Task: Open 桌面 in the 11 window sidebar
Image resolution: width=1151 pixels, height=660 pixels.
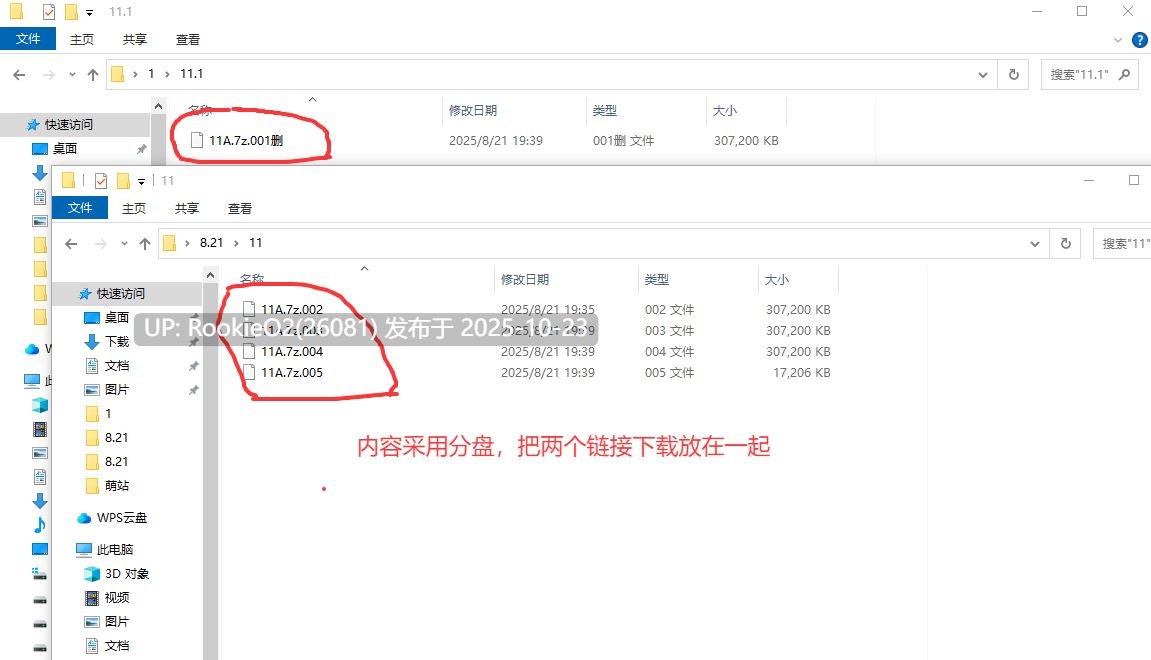Action: pos(117,317)
